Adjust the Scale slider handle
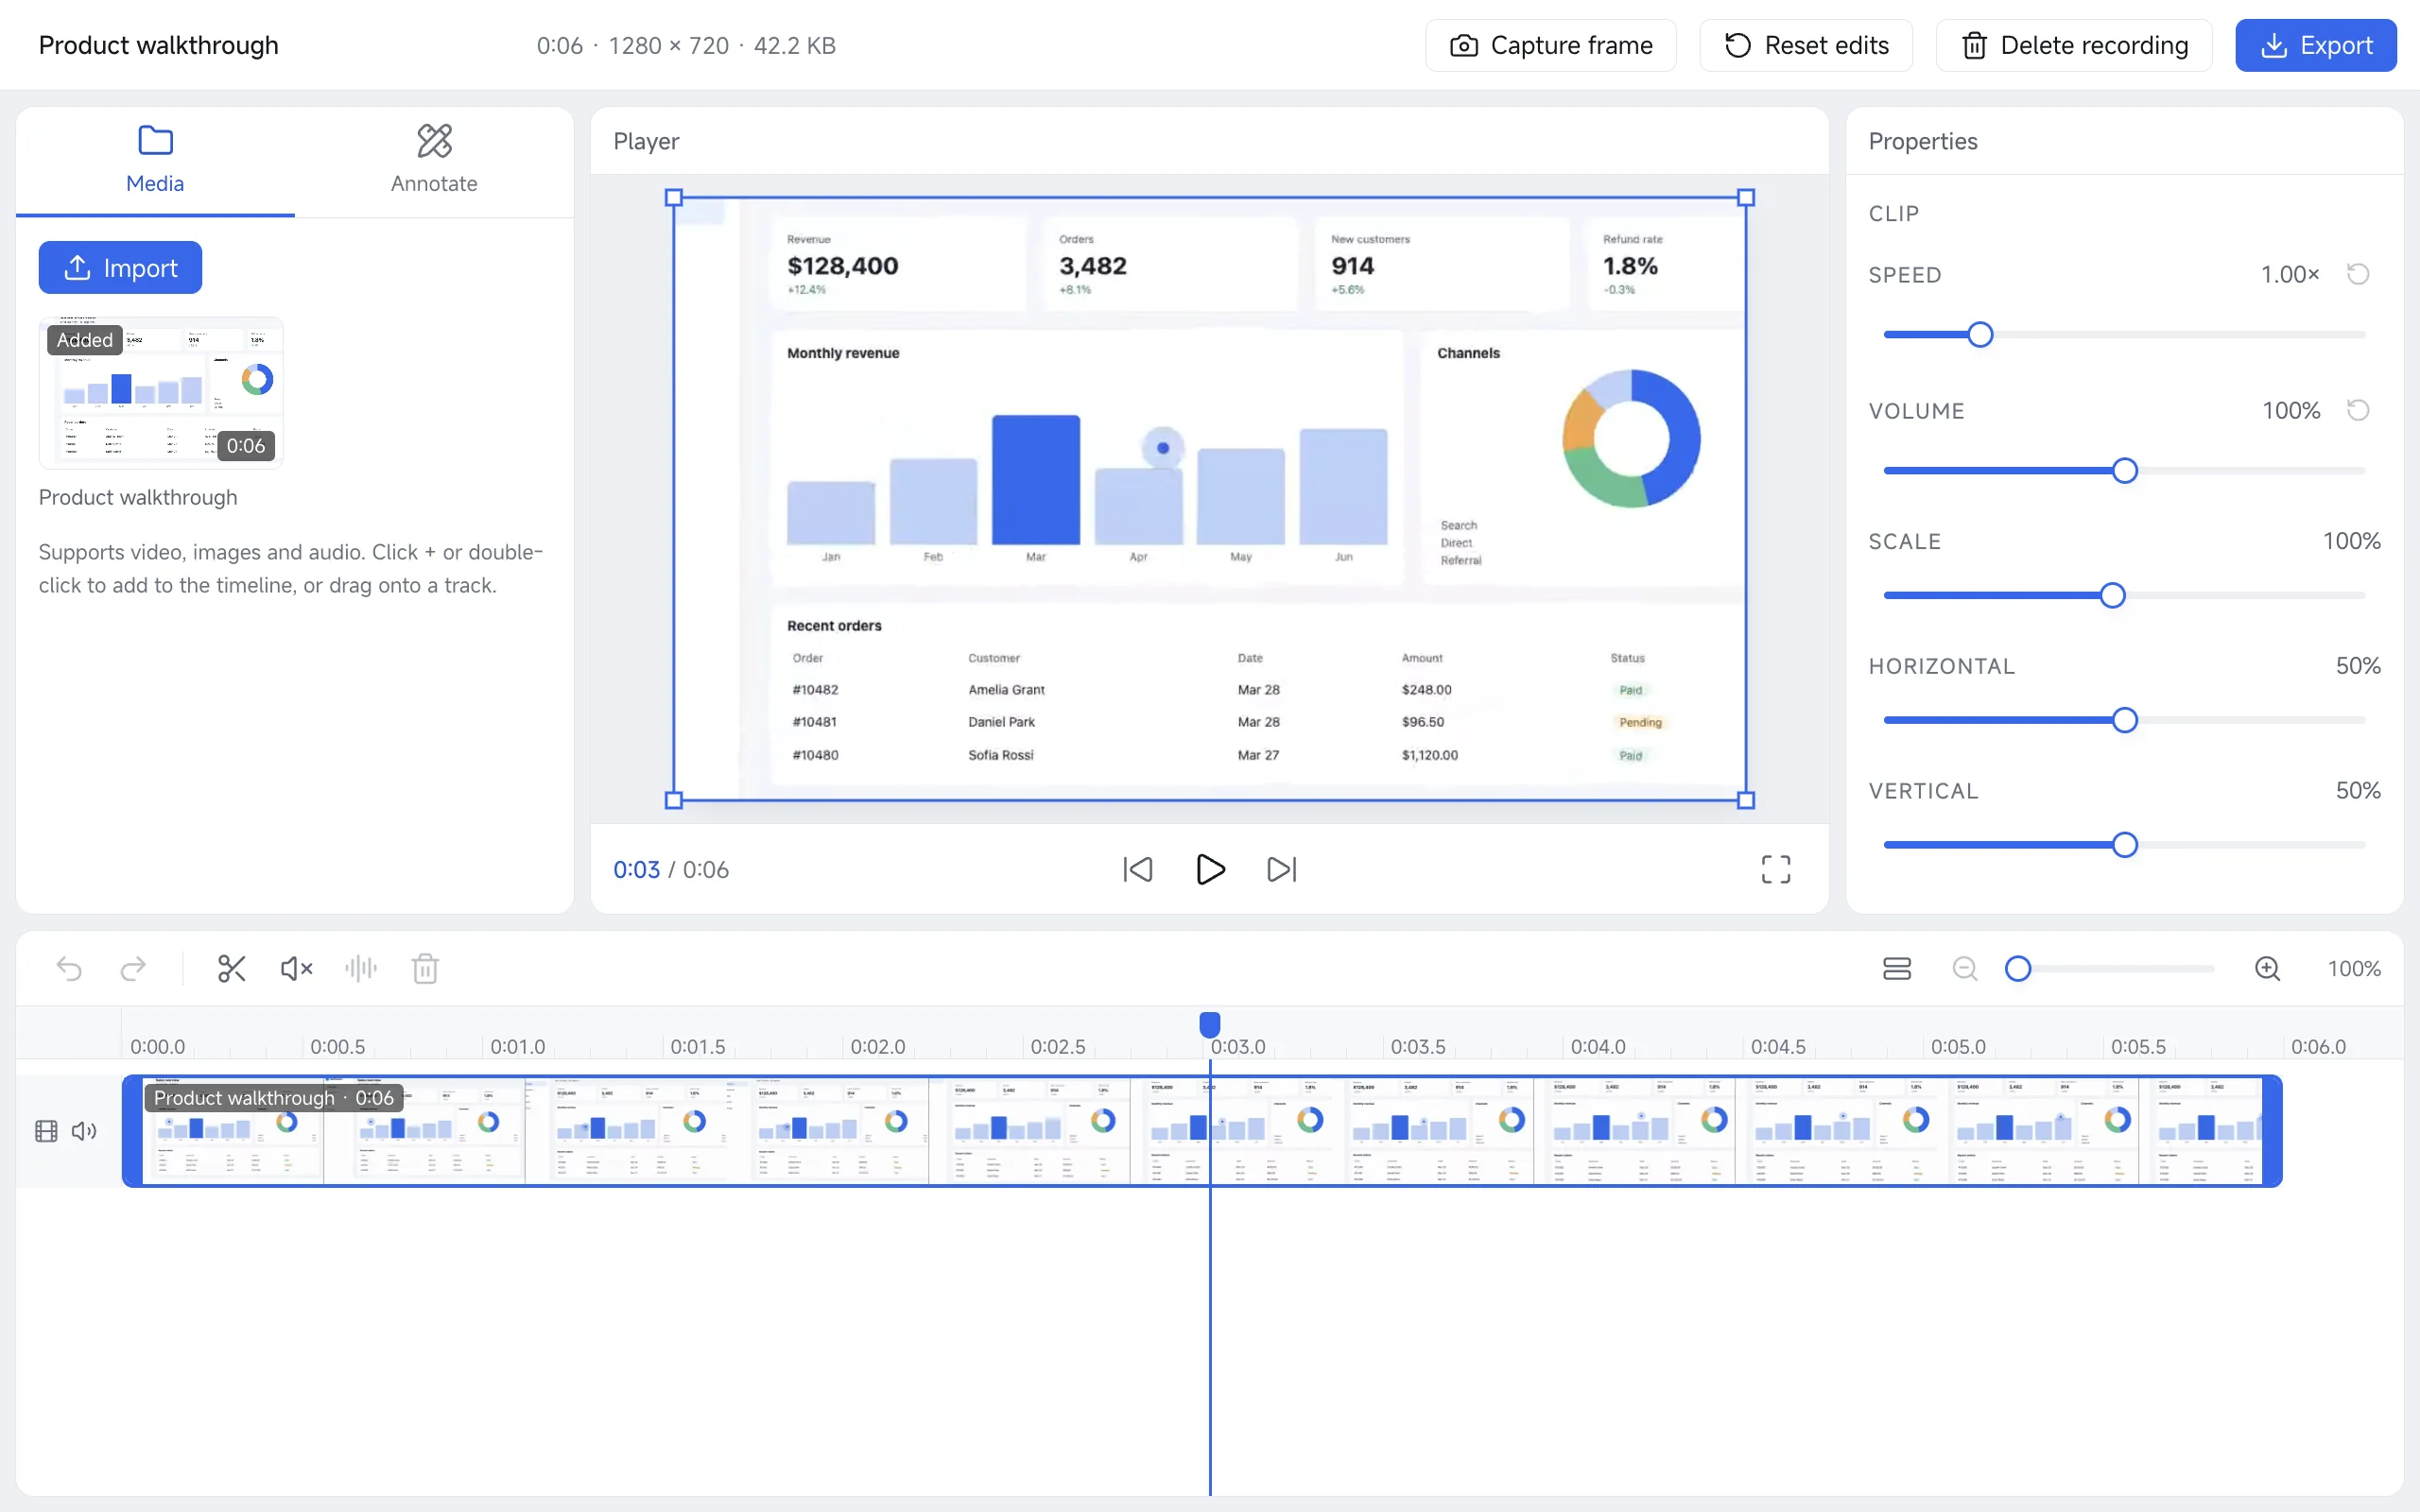Screen dimensions: 2420x1512 pyautogui.click(x=2112, y=595)
